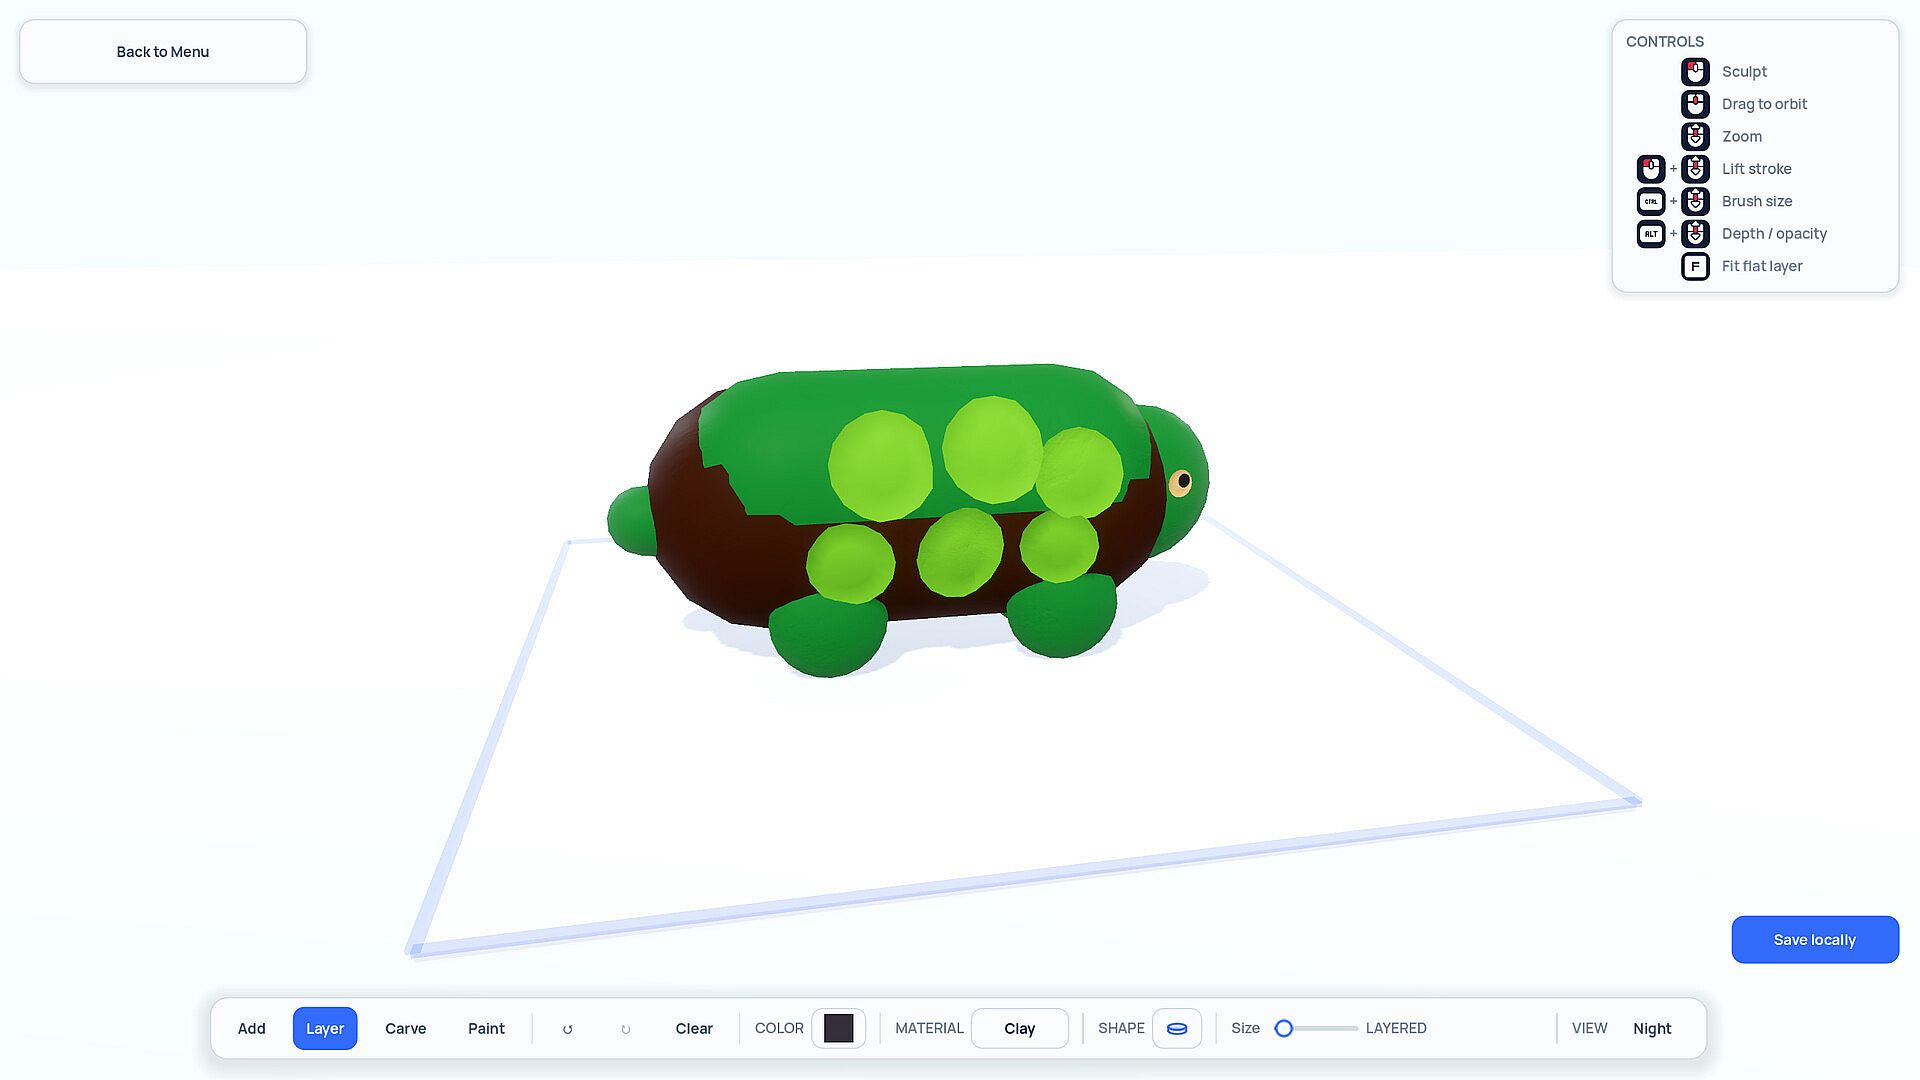Click the Sculpt mouse icon in Controls
1920x1080 pixels.
pos(1695,72)
